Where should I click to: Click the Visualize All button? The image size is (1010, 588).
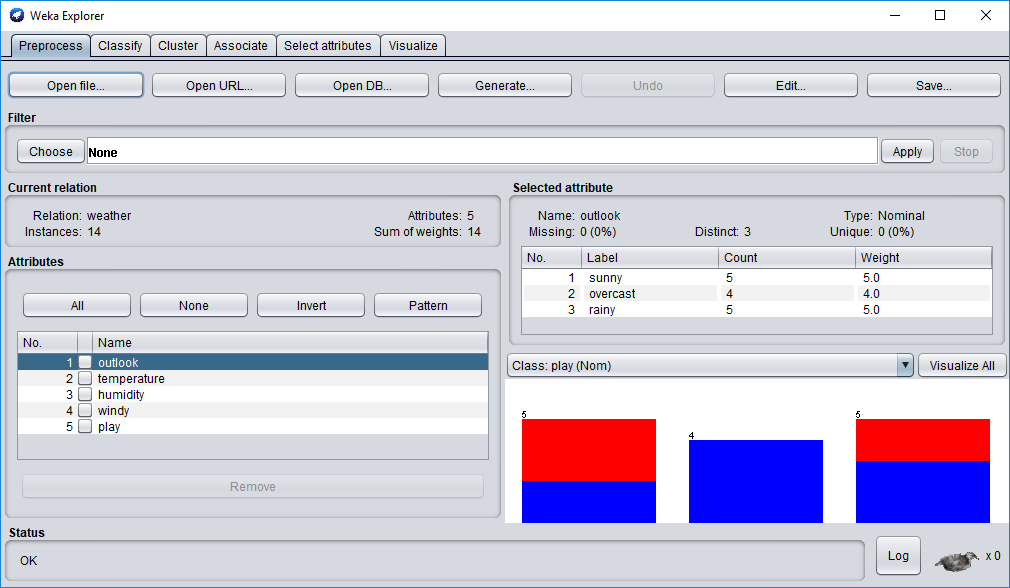[961, 366]
